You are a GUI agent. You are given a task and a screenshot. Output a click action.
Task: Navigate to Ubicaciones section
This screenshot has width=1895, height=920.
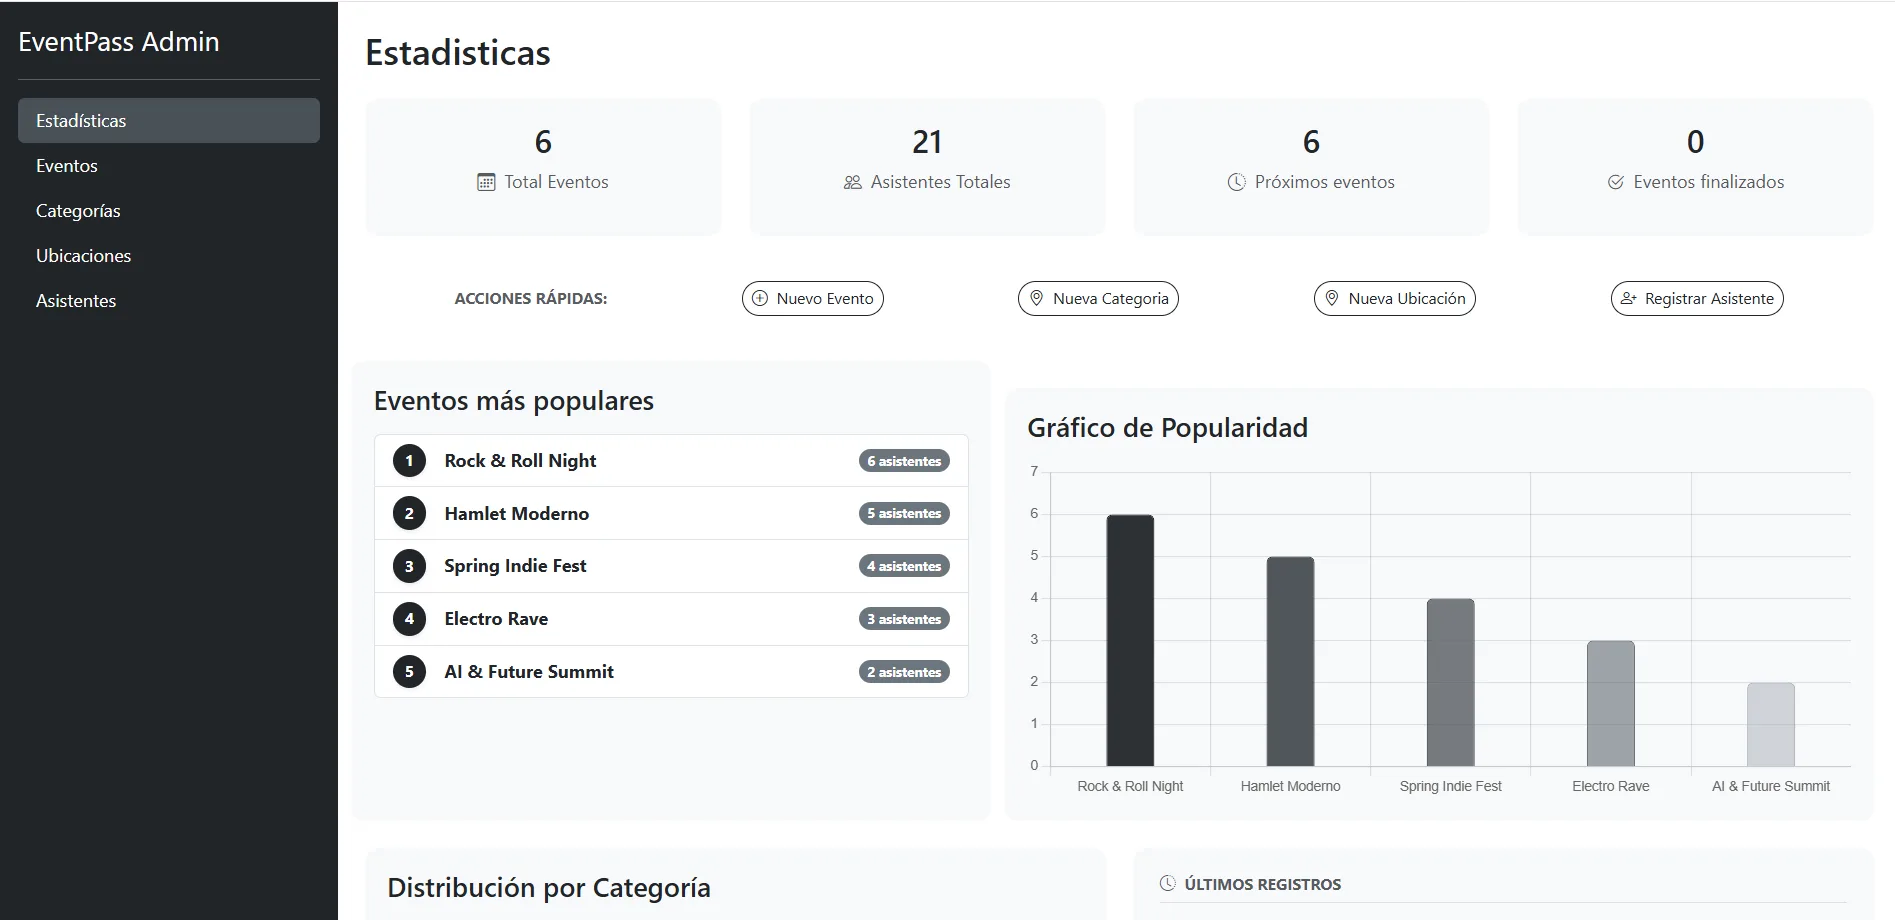point(169,256)
